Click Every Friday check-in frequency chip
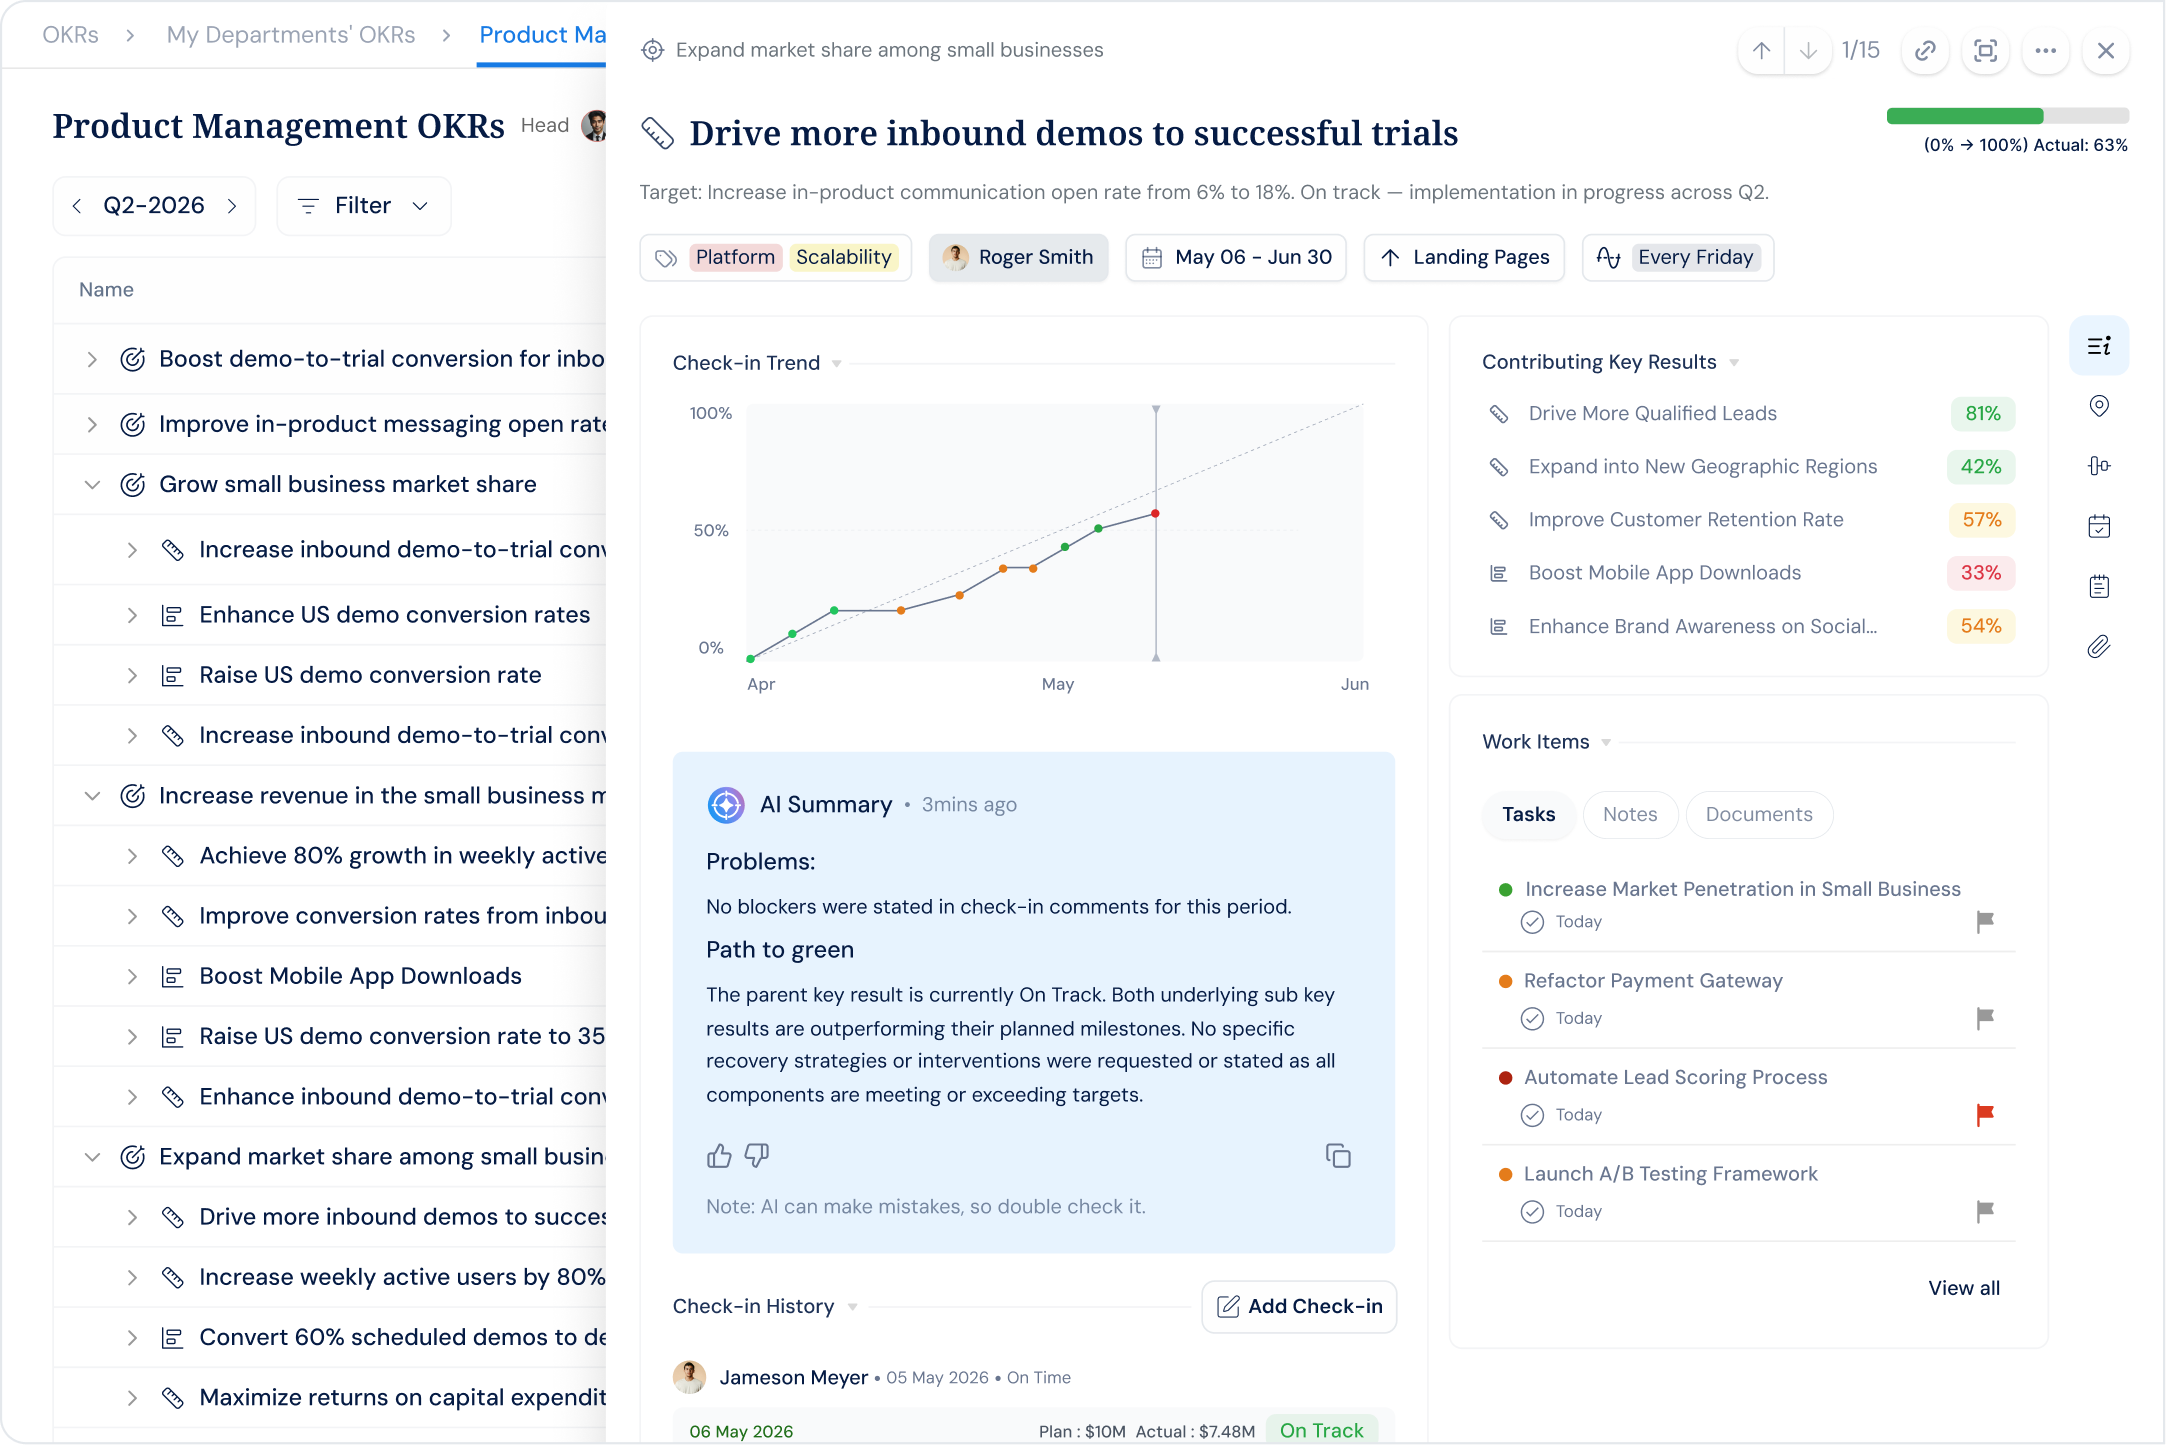2166x1445 pixels. tap(1678, 258)
